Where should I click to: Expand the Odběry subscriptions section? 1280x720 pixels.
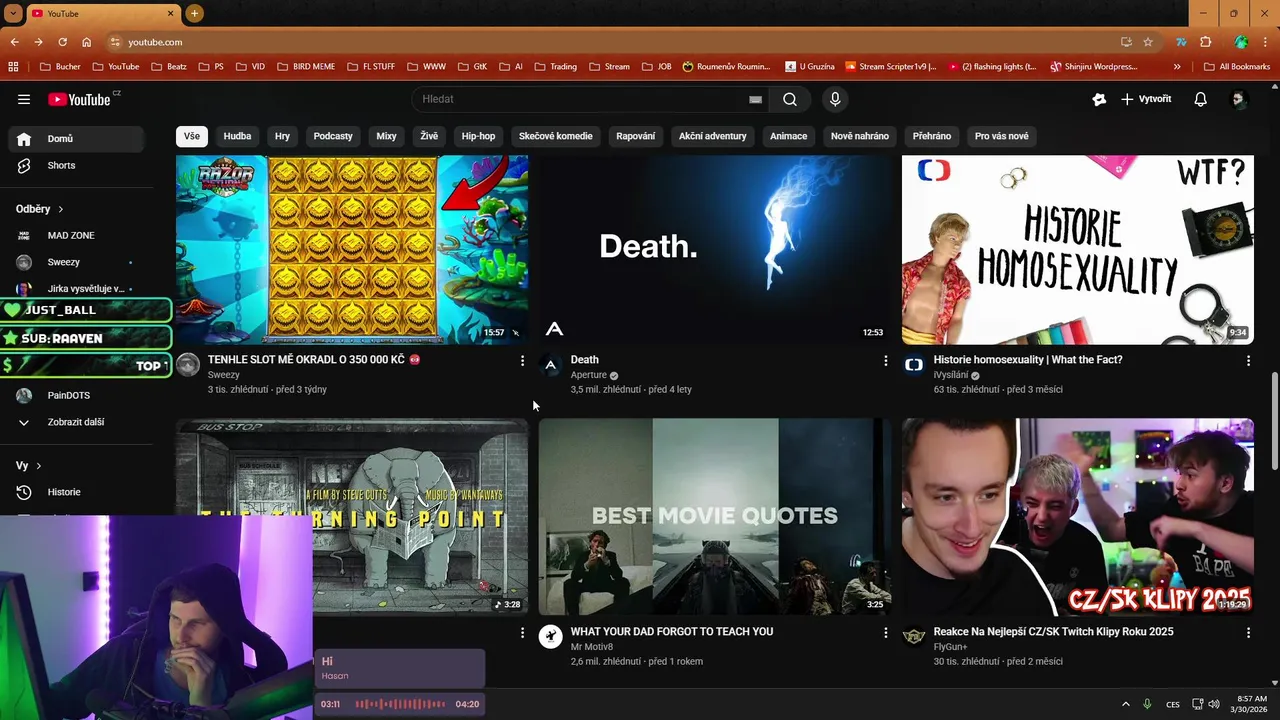click(x=40, y=209)
